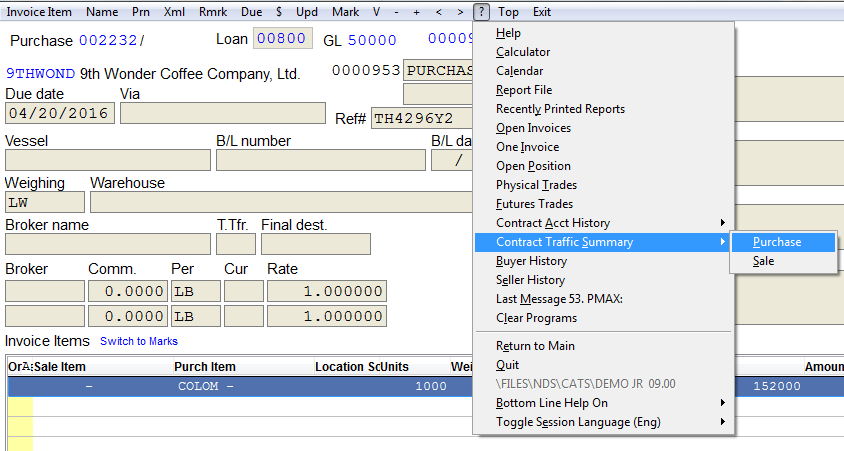Click the Warehouse input field
This screenshot has height=451, width=844.
tap(281, 202)
